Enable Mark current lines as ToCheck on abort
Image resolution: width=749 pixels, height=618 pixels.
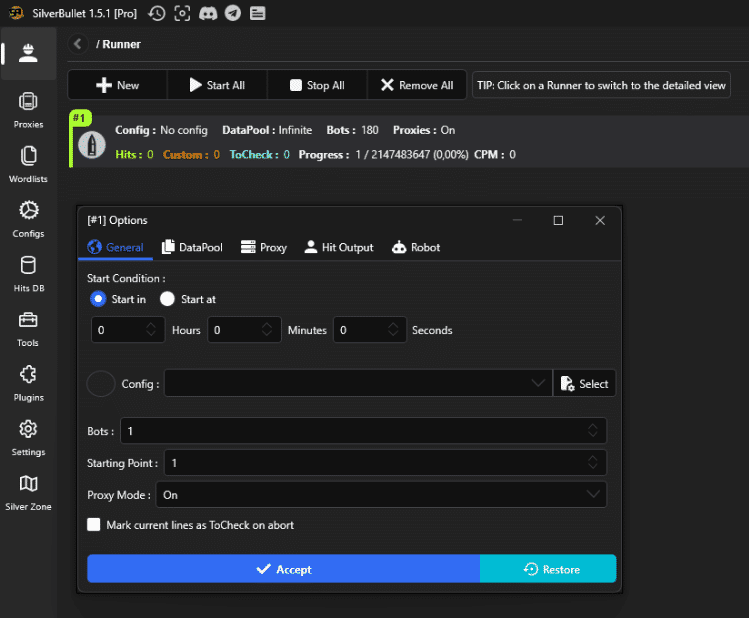[94, 525]
